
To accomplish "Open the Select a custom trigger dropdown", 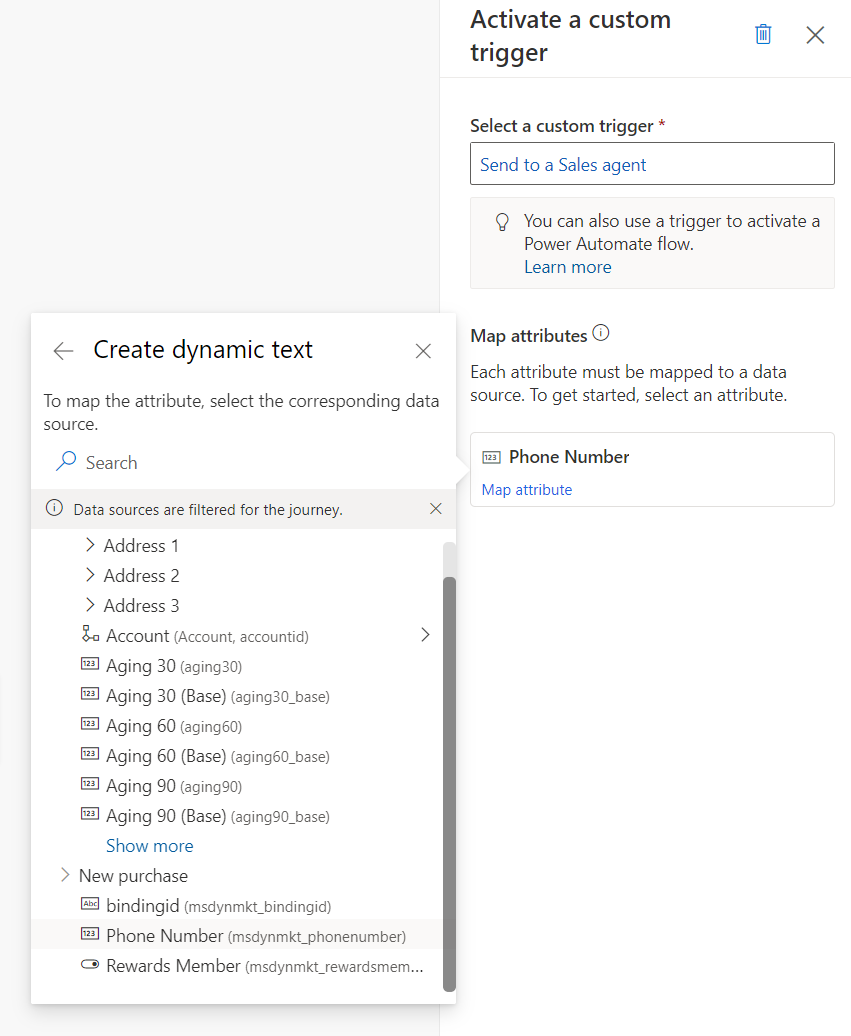I will pos(652,164).
